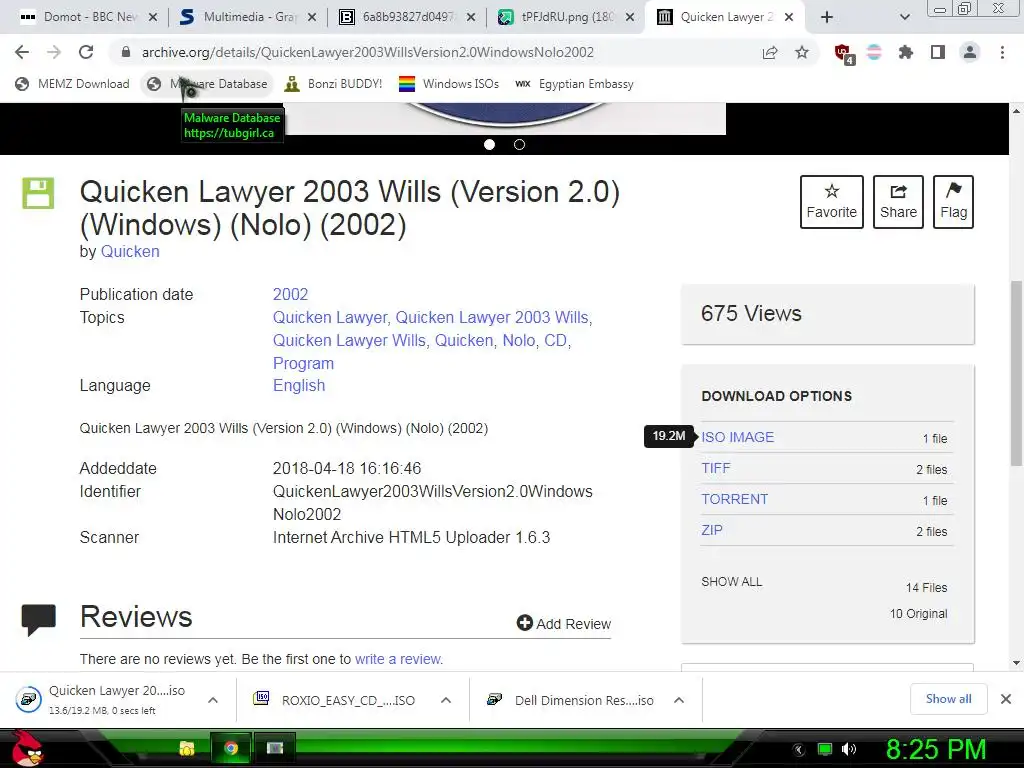Expand options for Dell Dimension Res iso download
The width and height of the screenshot is (1024, 768).
[679, 700]
